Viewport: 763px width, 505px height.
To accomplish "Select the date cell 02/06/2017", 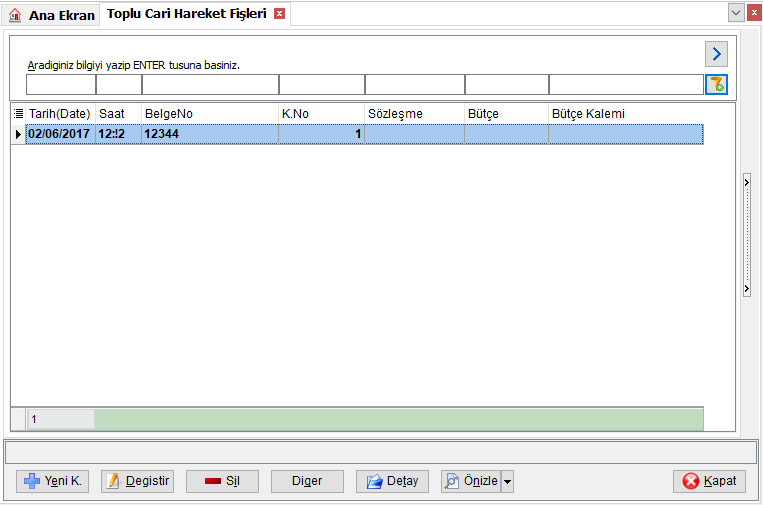I will click(x=60, y=134).
